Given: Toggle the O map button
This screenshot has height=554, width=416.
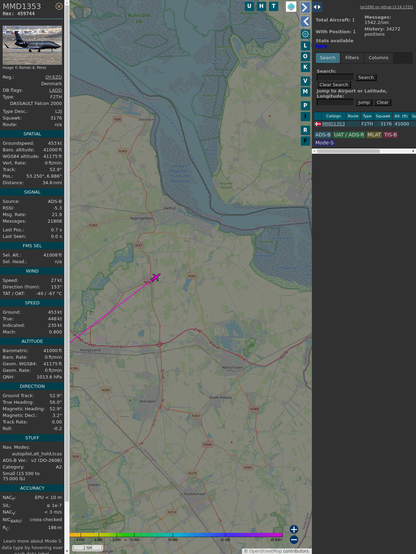Looking at the screenshot, I should (x=305, y=56).
